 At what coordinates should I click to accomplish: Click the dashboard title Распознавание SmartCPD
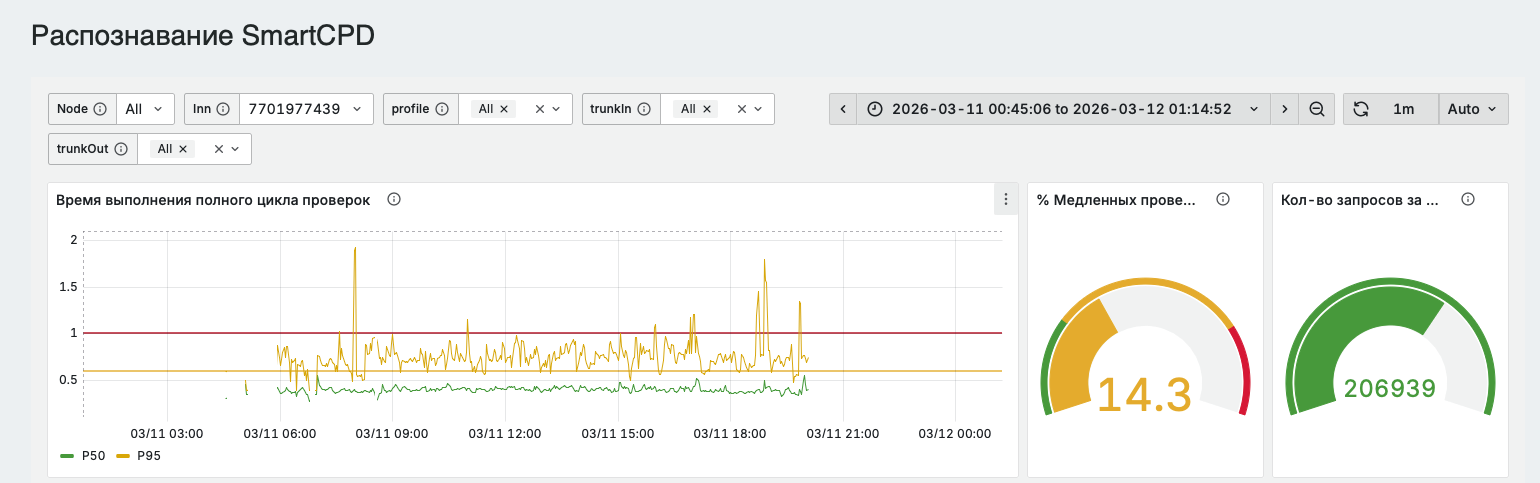point(203,36)
